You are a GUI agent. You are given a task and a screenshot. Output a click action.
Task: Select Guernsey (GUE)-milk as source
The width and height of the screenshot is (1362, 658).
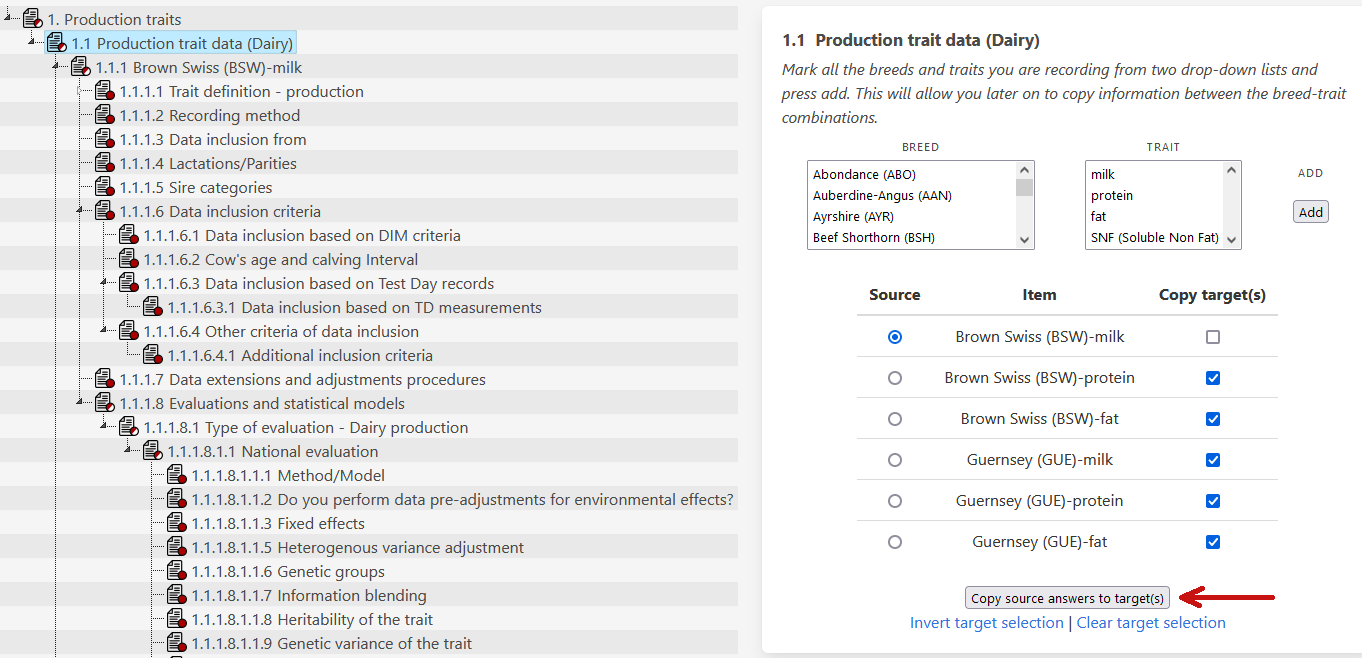(x=895, y=460)
